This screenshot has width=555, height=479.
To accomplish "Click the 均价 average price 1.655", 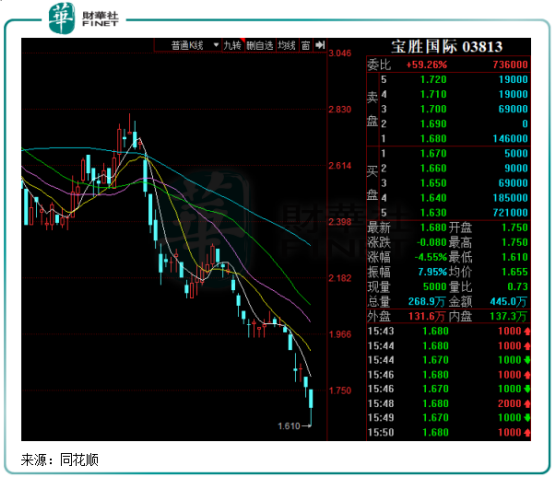I will [x=515, y=272].
